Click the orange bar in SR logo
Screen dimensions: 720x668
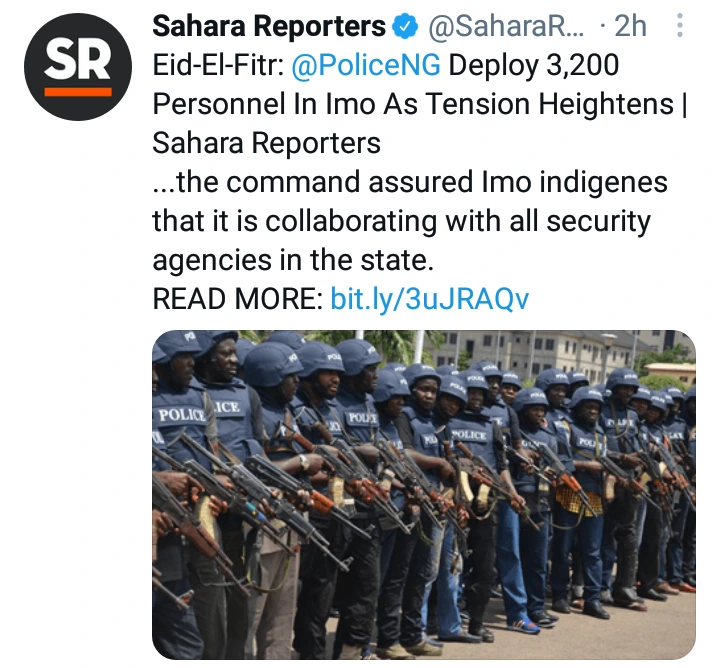(x=78, y=92)
